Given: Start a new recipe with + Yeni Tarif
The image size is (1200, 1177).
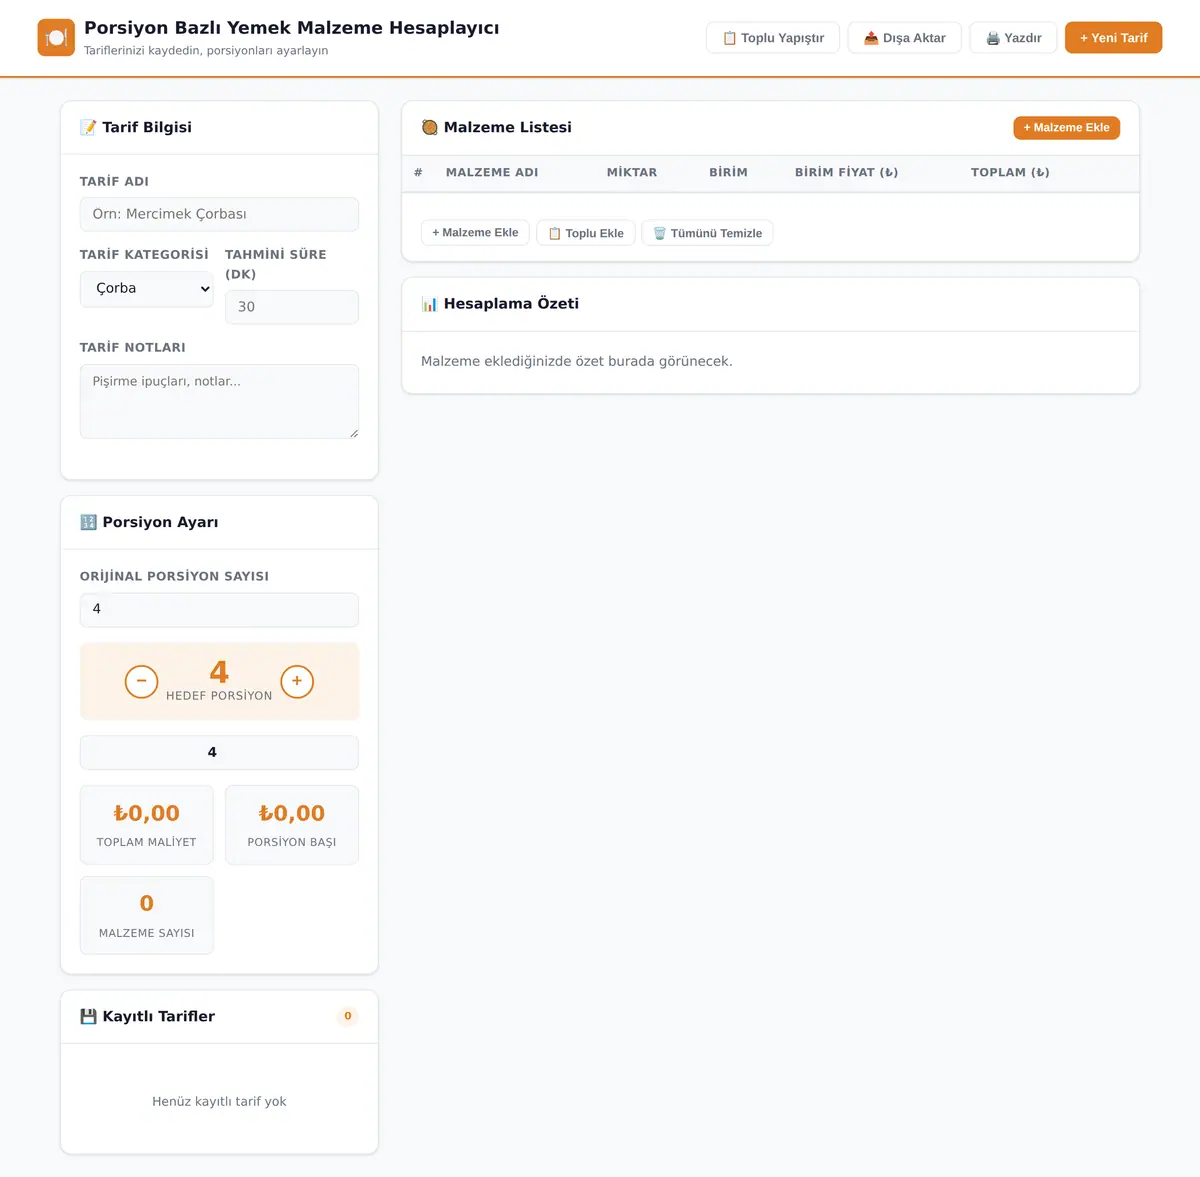Looking at the screenshot, I should coord(1113,38).
